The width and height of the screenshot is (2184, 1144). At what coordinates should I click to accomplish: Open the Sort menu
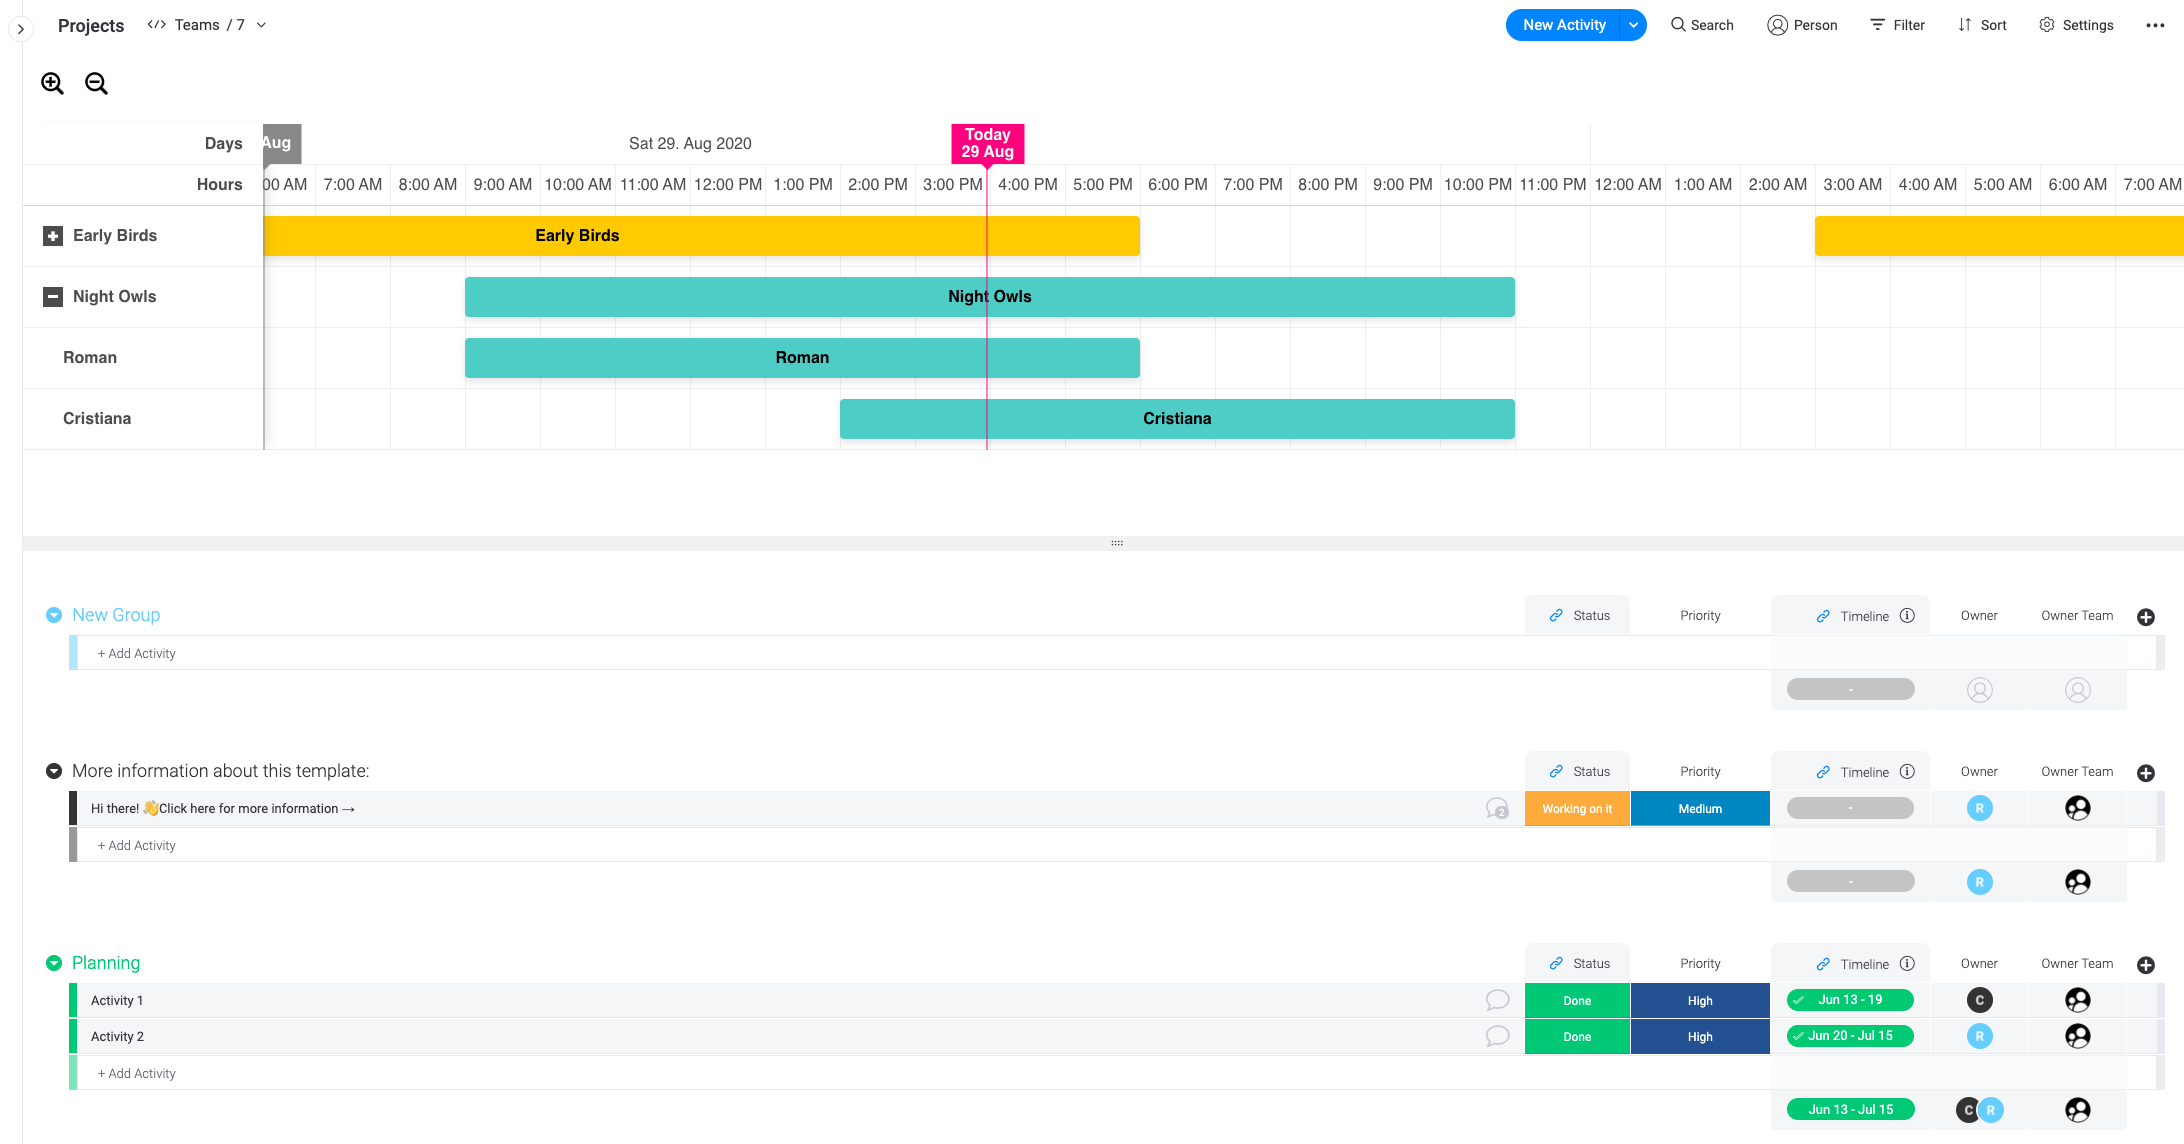tap(1982, 25)
